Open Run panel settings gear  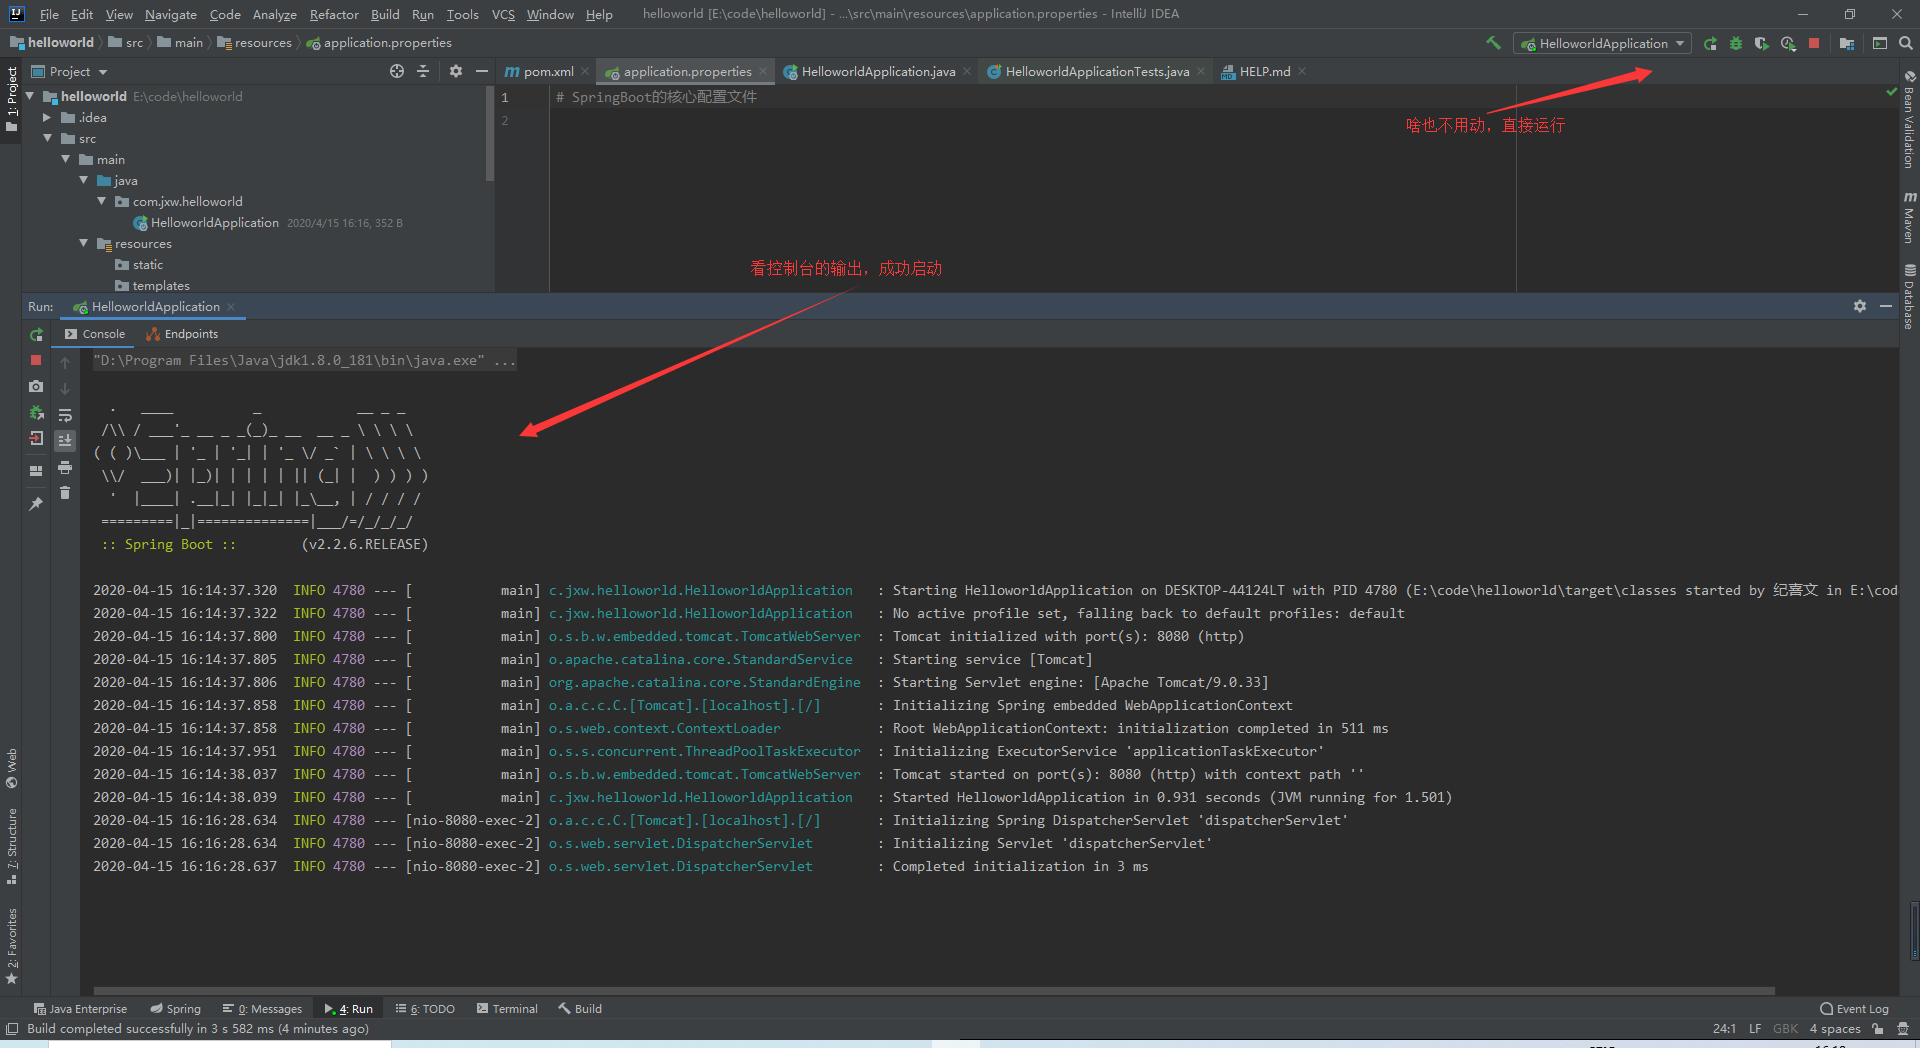tap(1860, 306)
